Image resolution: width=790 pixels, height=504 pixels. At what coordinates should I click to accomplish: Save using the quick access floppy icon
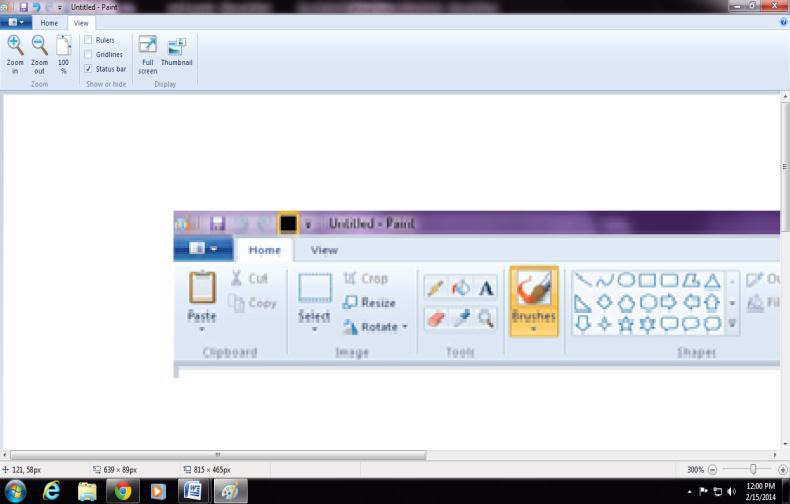pyautogui.click(x=23, y=7)
